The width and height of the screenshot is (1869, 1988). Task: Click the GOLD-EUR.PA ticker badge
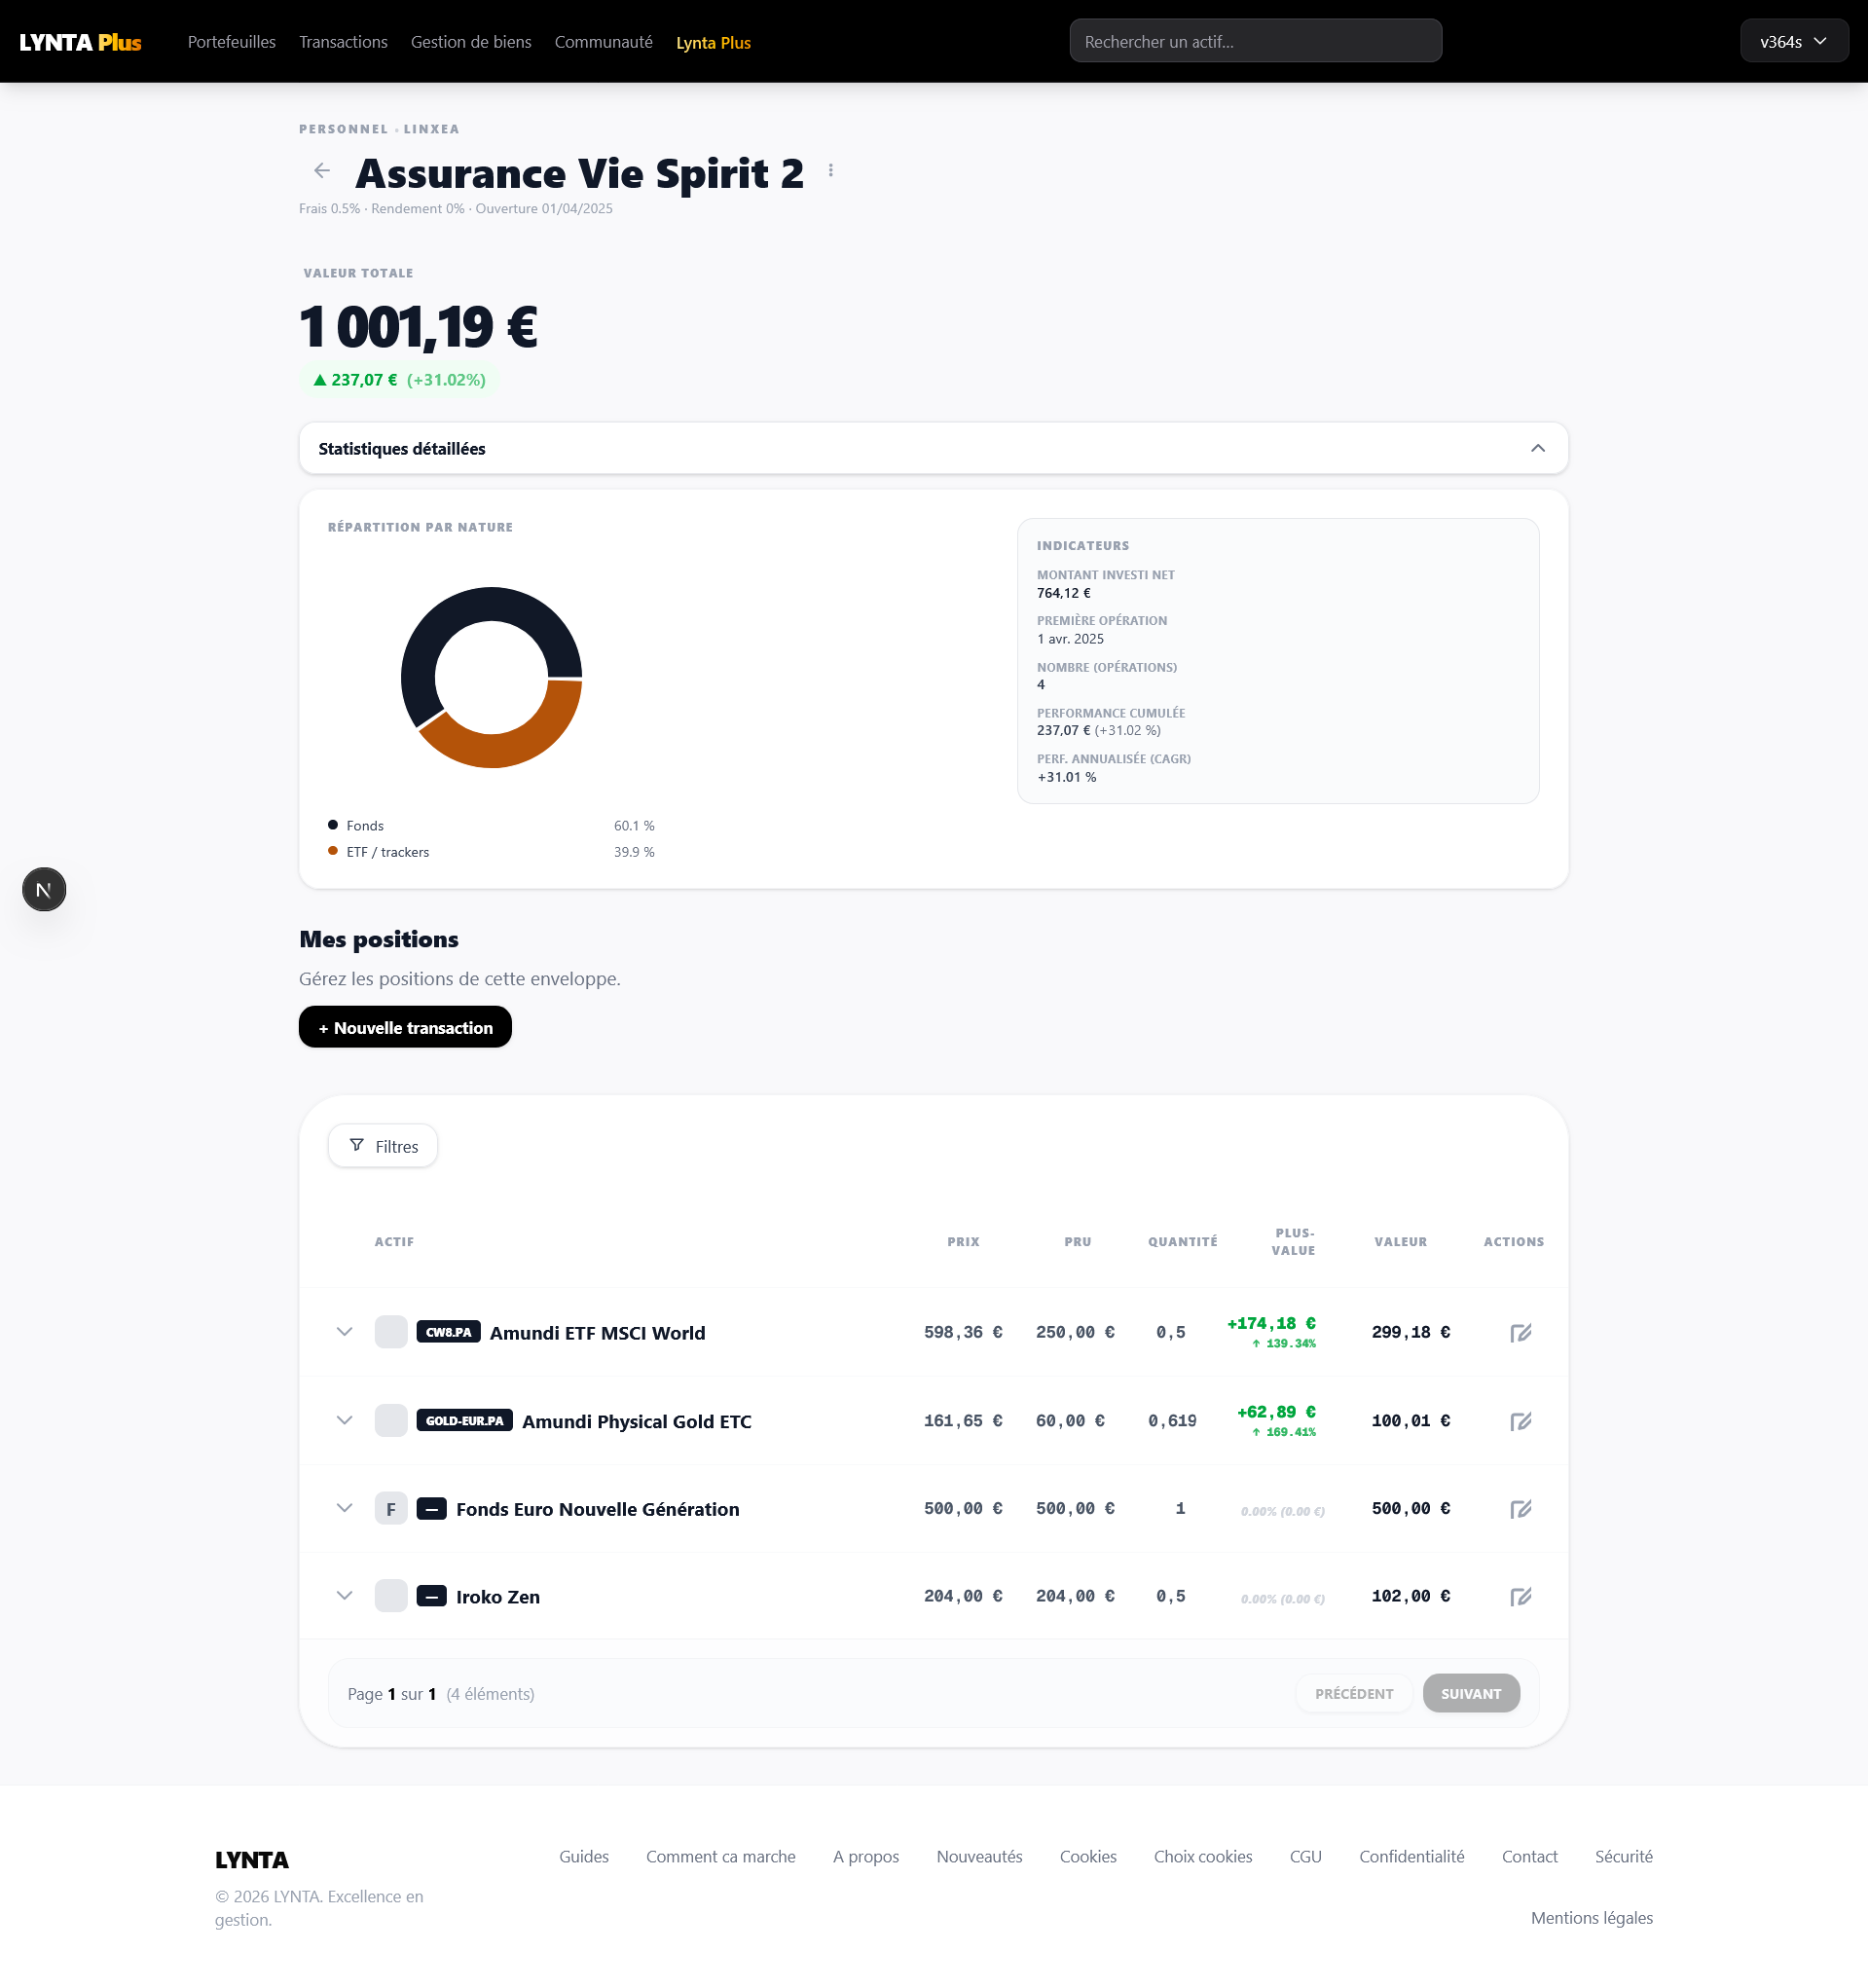[x=465, y=1421]
